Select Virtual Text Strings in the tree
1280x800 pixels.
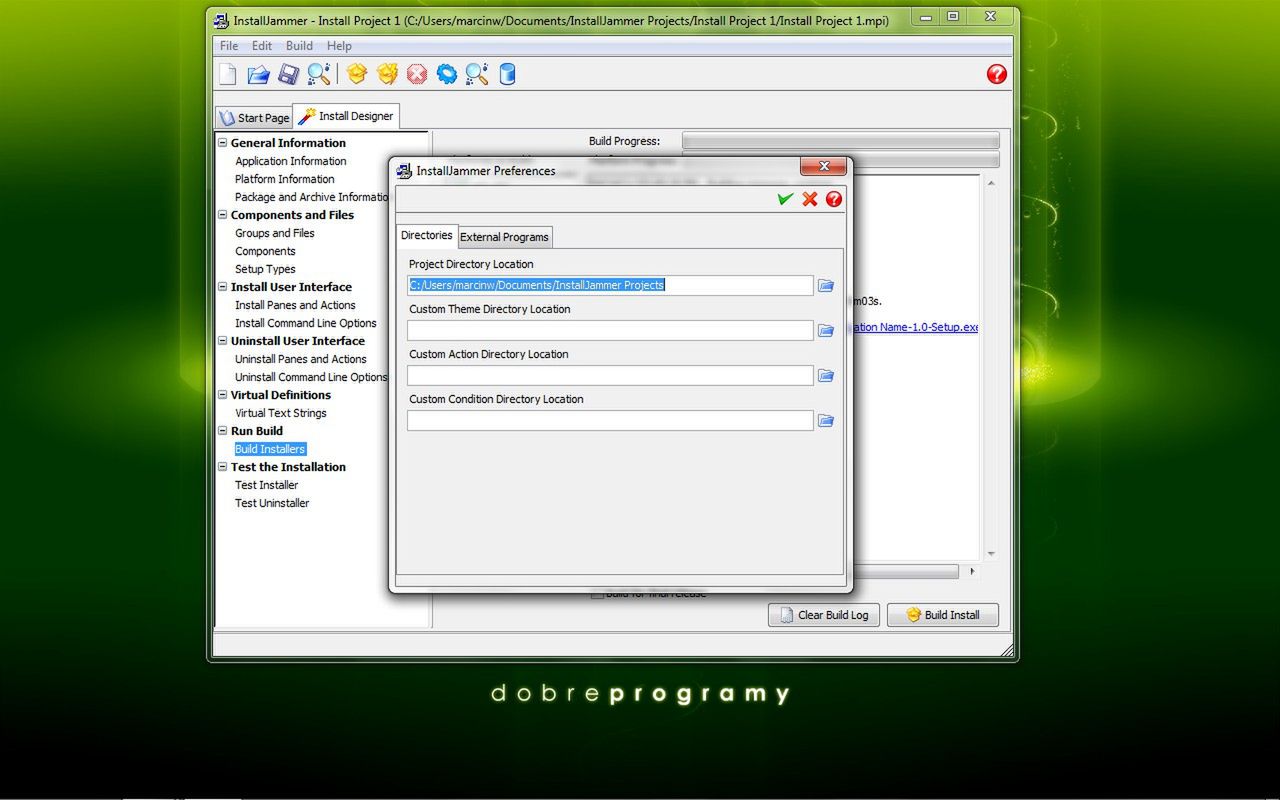(x=281, y=413)
